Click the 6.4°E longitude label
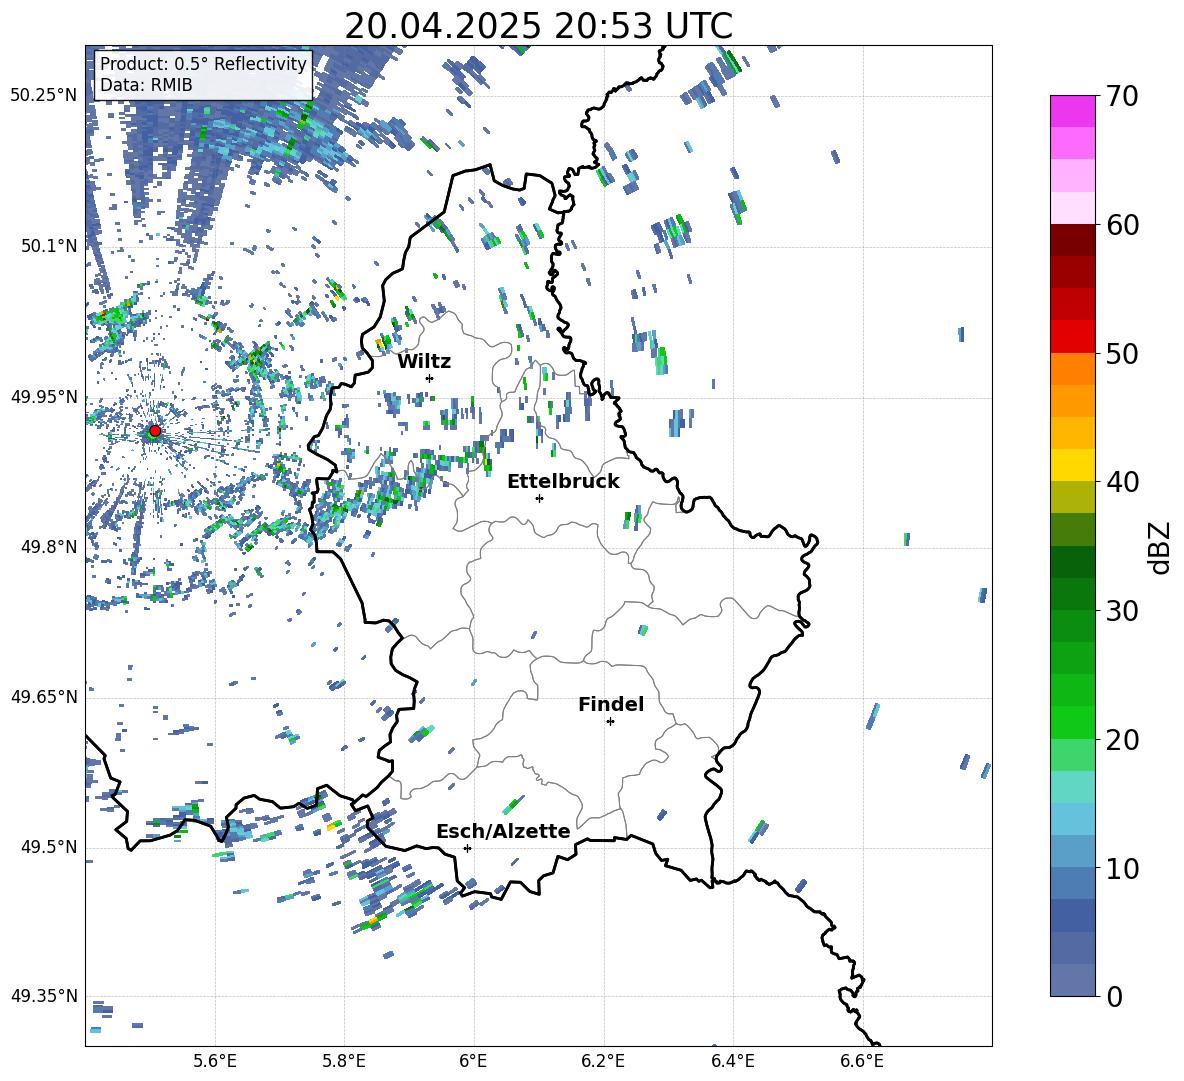The image size is (1184, 1081). (733, 1061)
